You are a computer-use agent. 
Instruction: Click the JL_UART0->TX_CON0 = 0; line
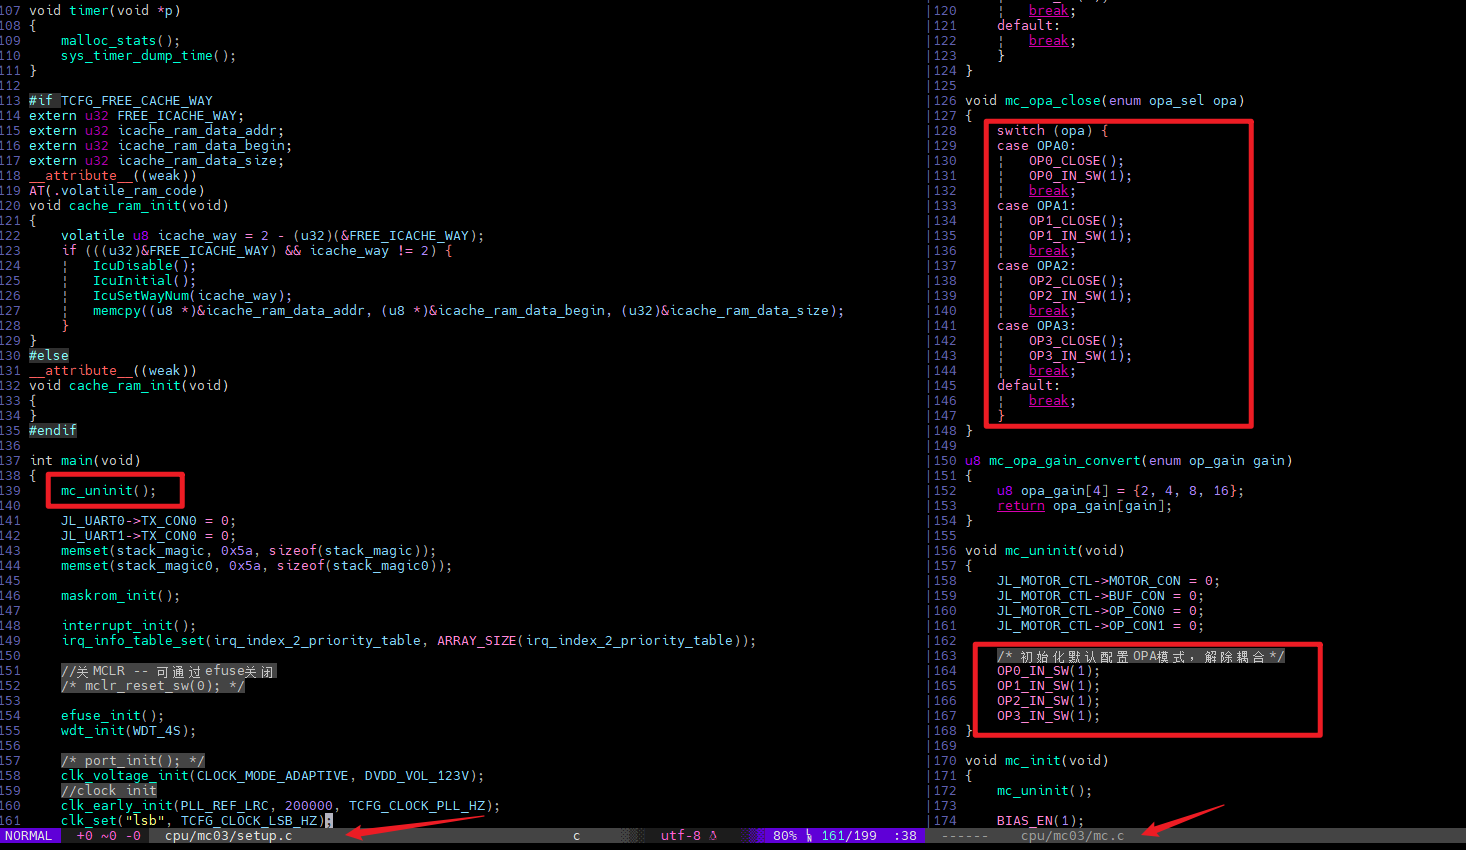point(149,521)
